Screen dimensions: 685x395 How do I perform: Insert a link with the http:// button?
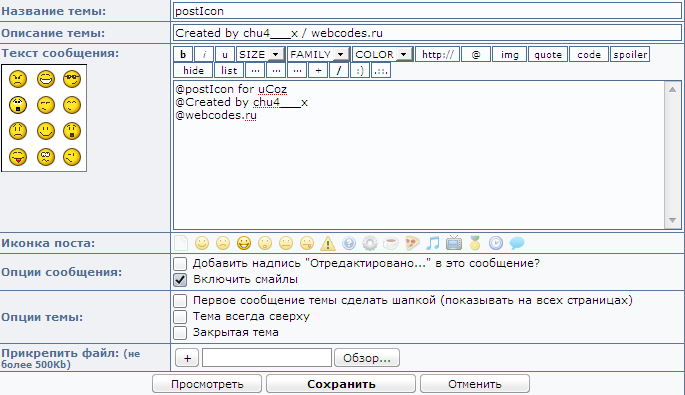coord(437,55)
